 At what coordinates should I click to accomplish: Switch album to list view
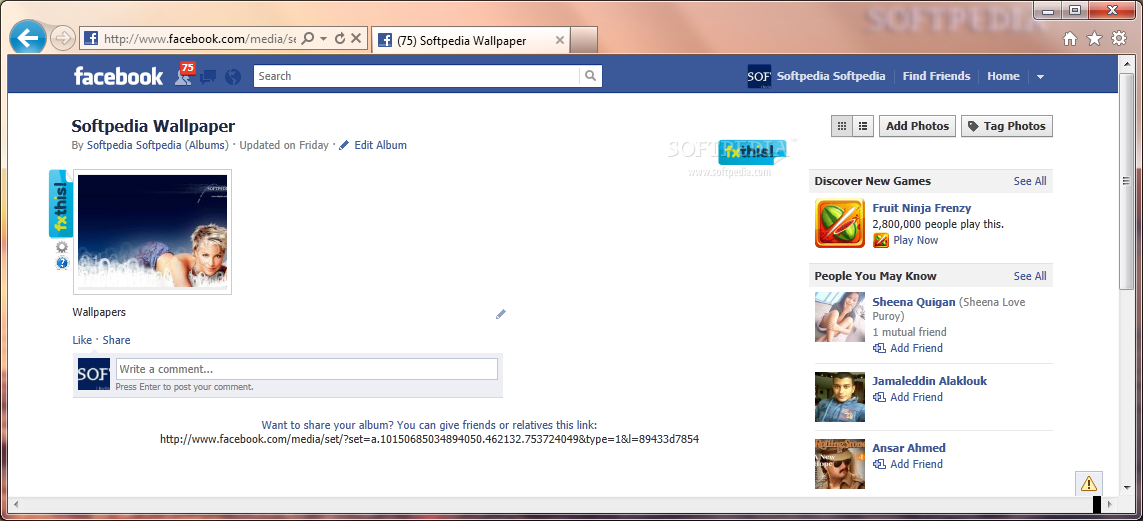[863, 126]
